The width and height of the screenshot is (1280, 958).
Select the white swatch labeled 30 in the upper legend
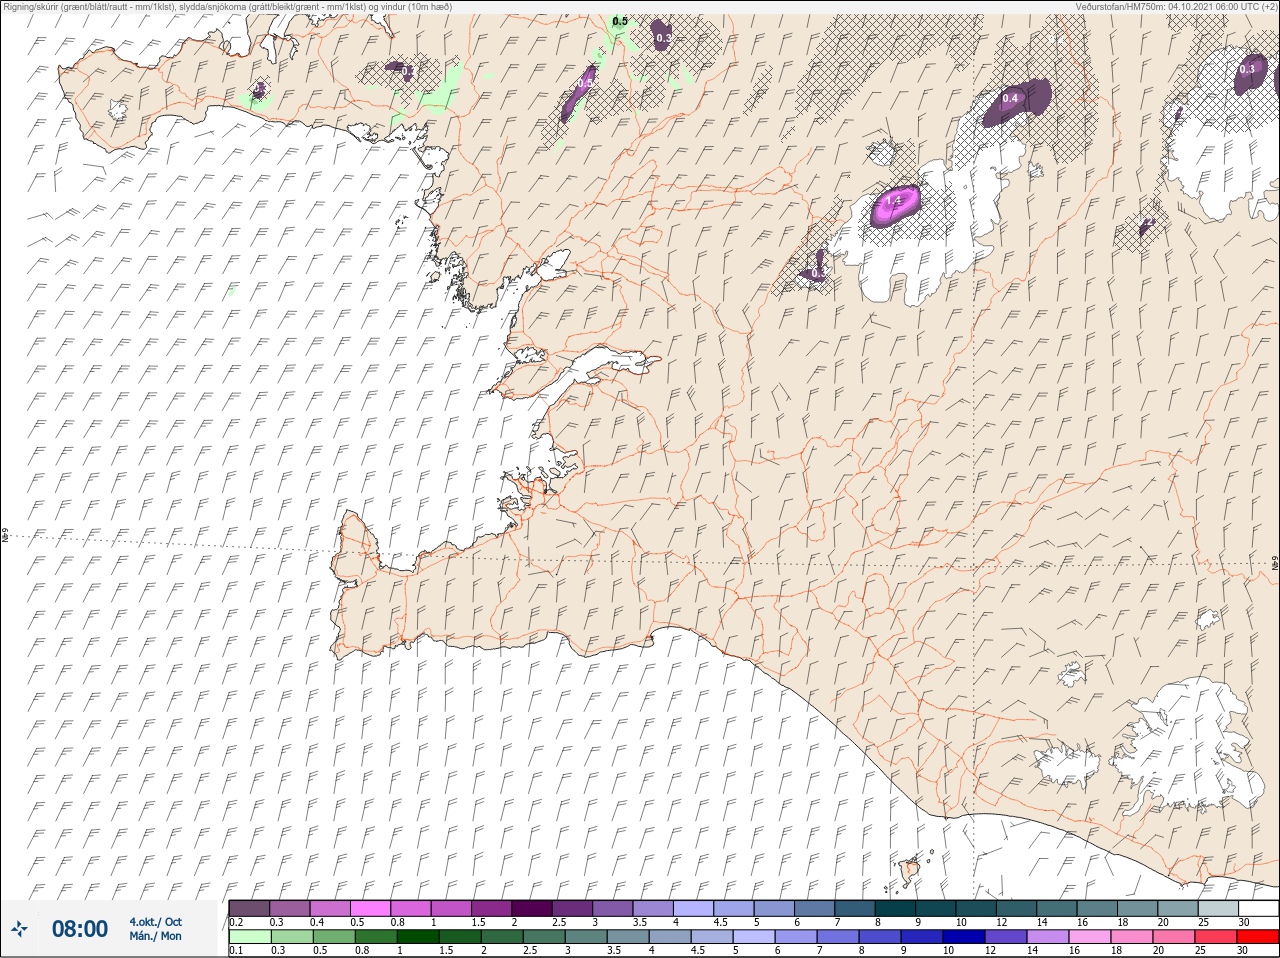(x=1259, y=908)
